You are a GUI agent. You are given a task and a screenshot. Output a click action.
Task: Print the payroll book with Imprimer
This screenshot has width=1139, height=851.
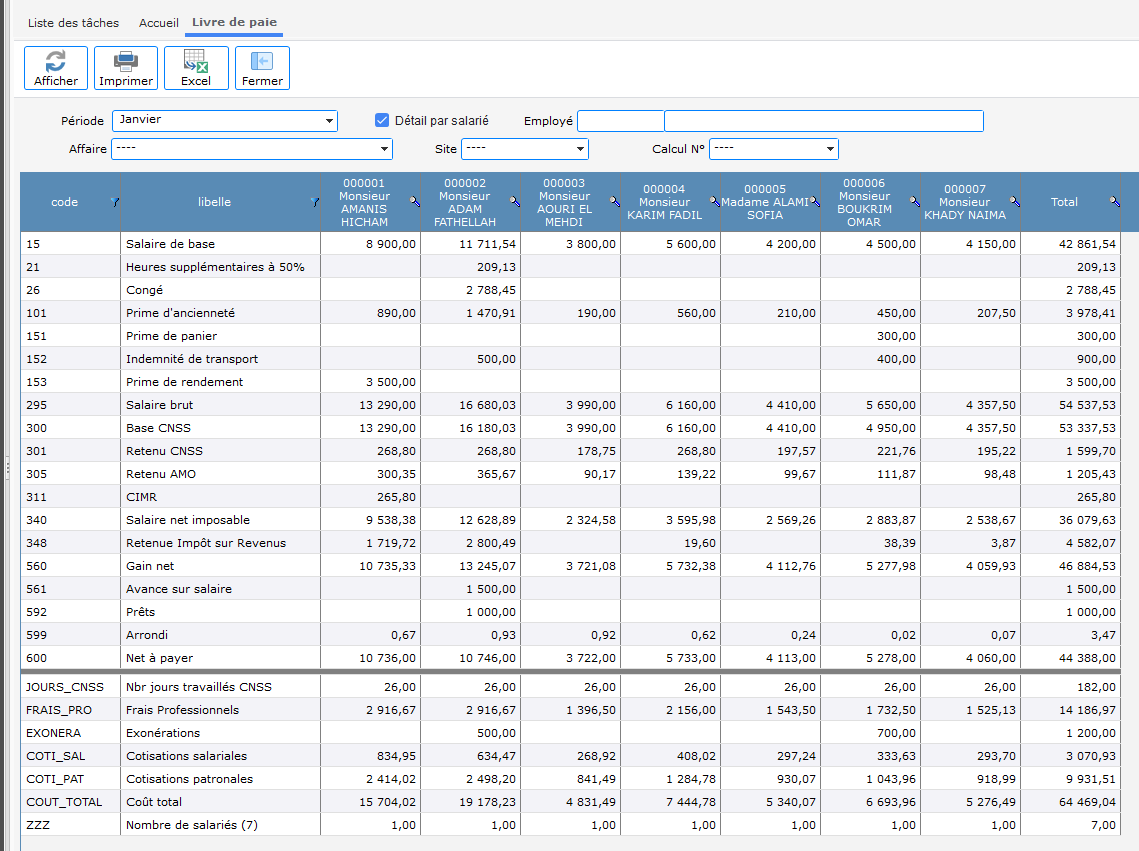click(126, 68)
